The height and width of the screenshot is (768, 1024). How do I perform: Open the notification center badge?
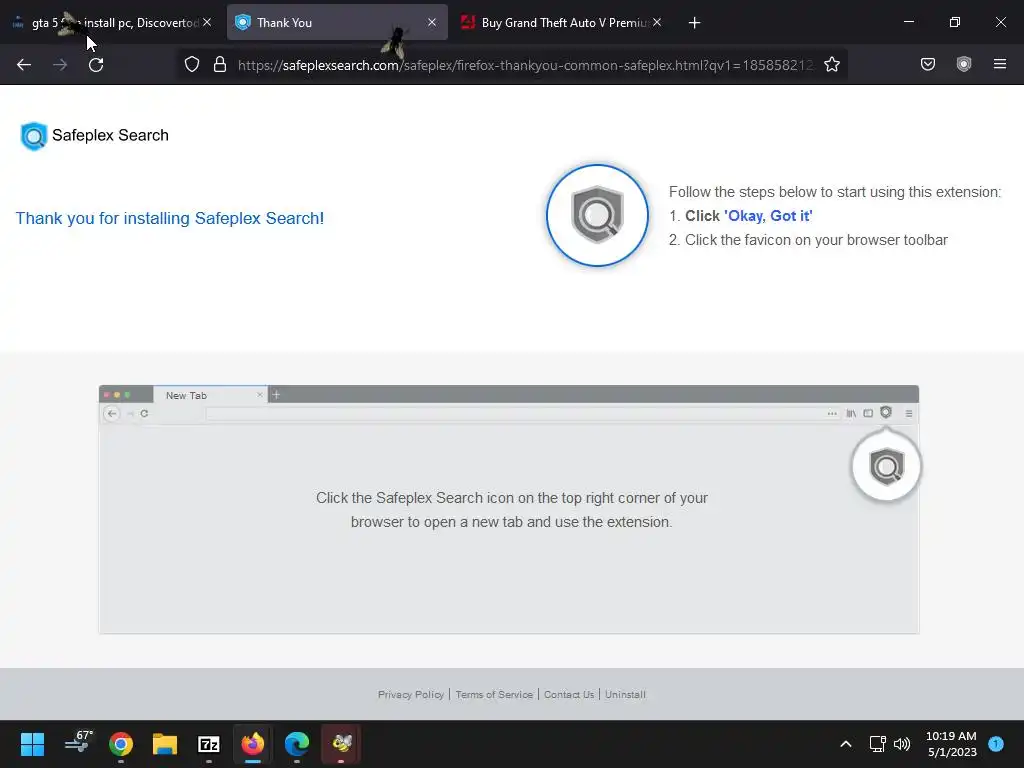pos(996,743)
